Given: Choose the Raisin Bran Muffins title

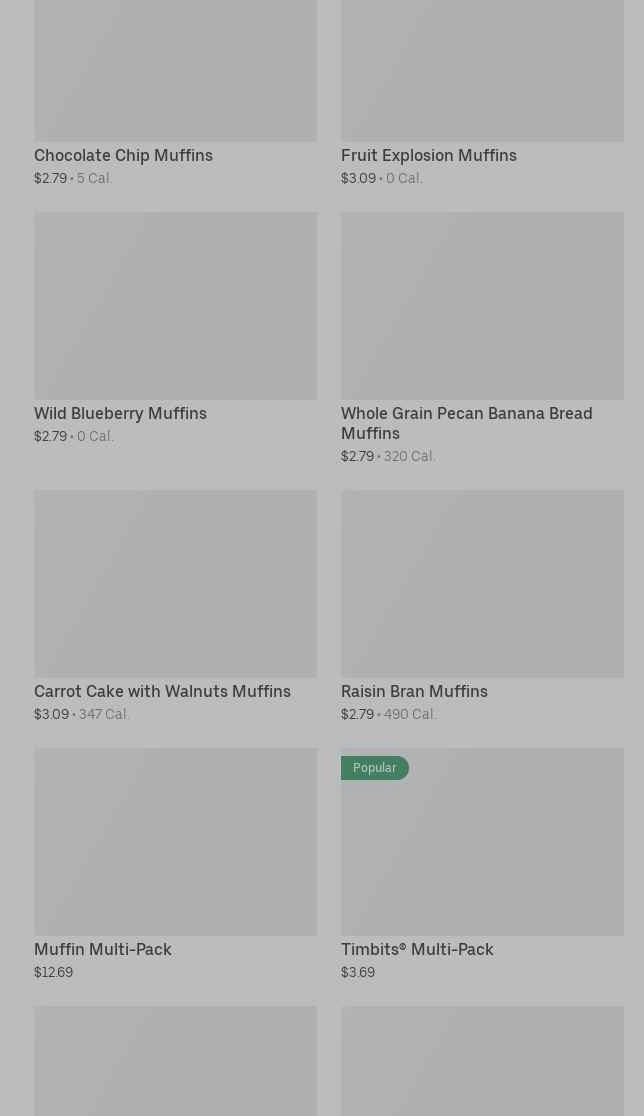Looking at the screenshot, I should click(414, 692).
